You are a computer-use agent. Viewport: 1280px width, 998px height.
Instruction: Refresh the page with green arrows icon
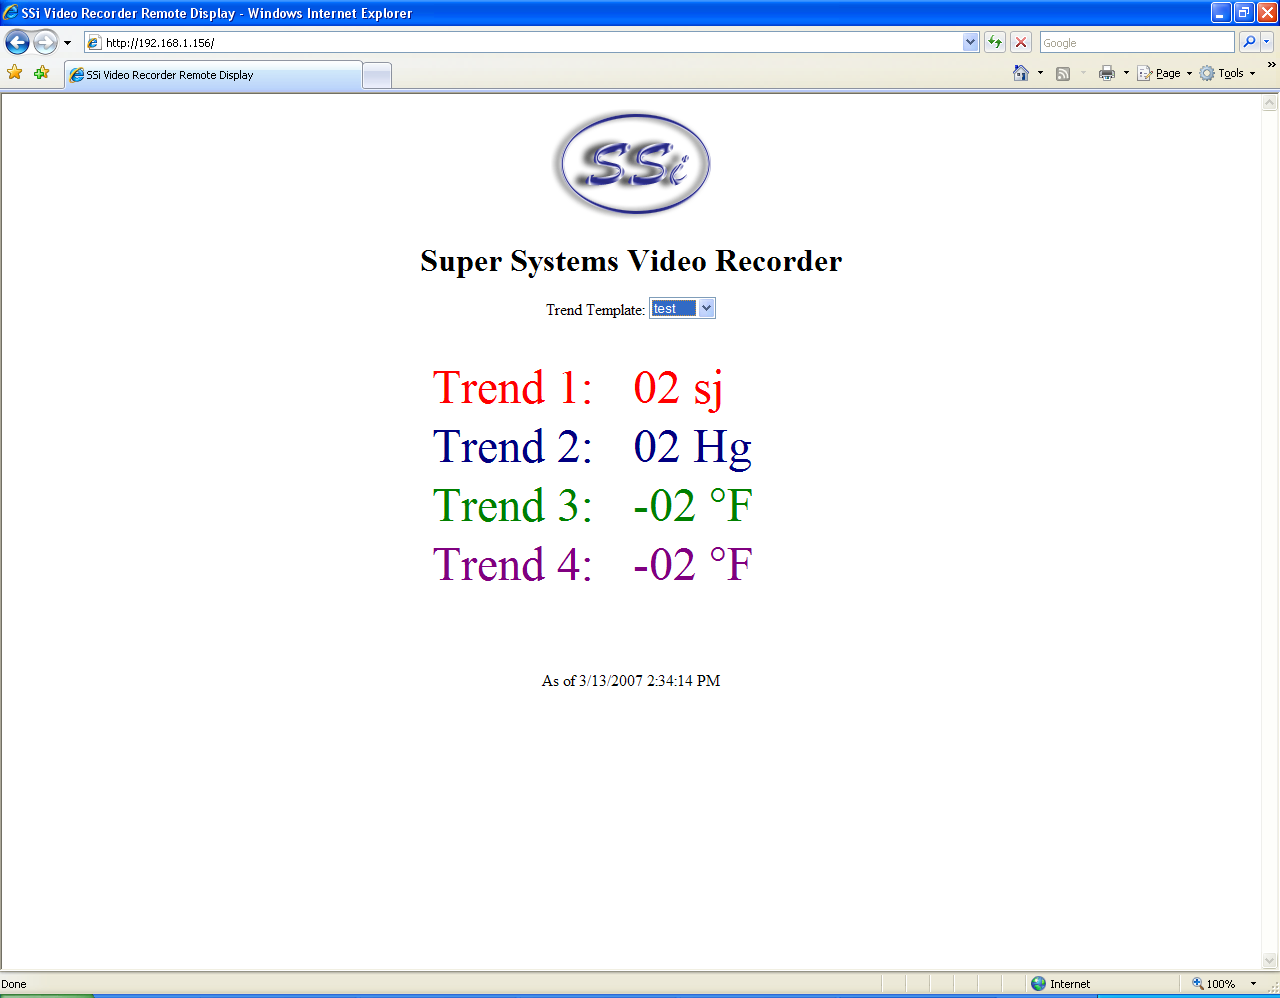click(995, 42)
